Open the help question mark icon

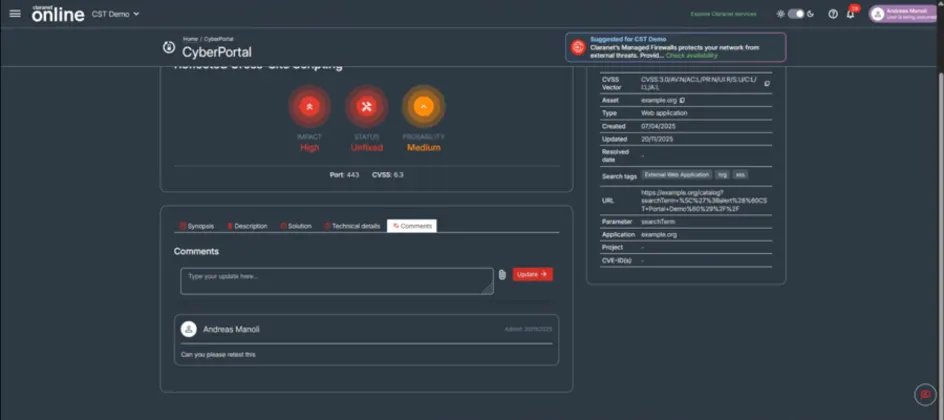[833, 14]
